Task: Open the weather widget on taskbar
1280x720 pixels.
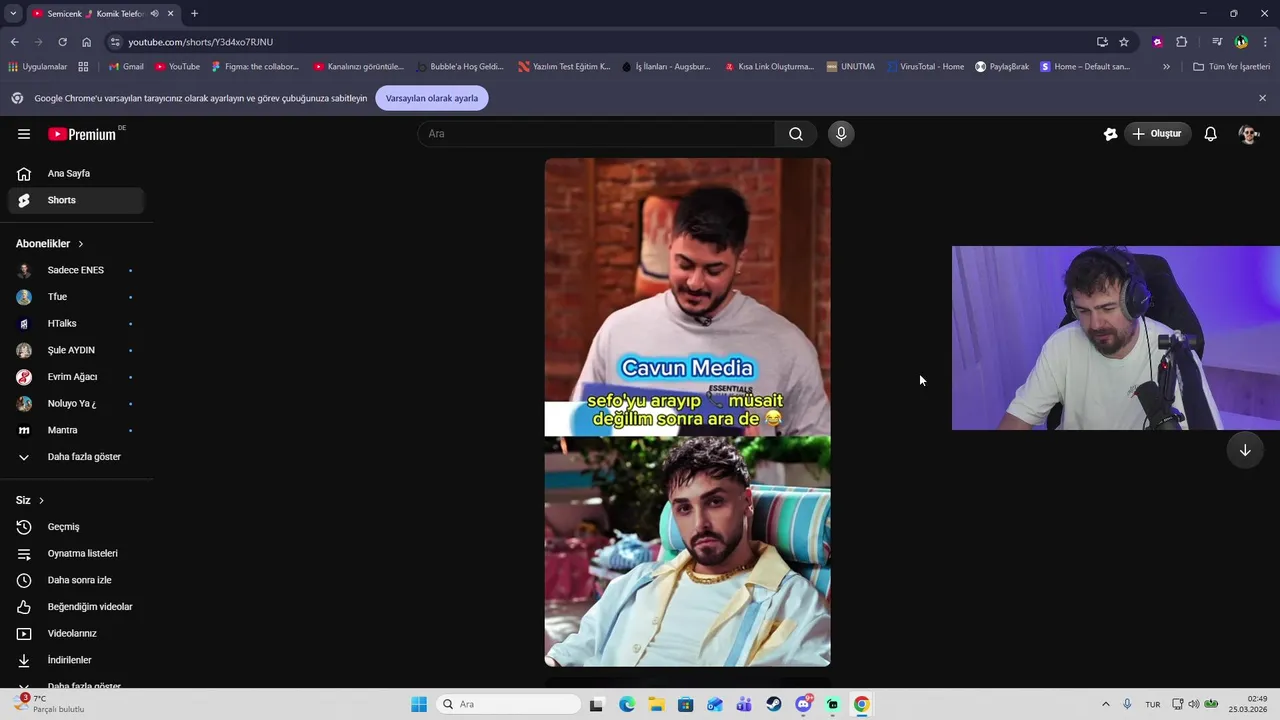Action: coord(48,704)
